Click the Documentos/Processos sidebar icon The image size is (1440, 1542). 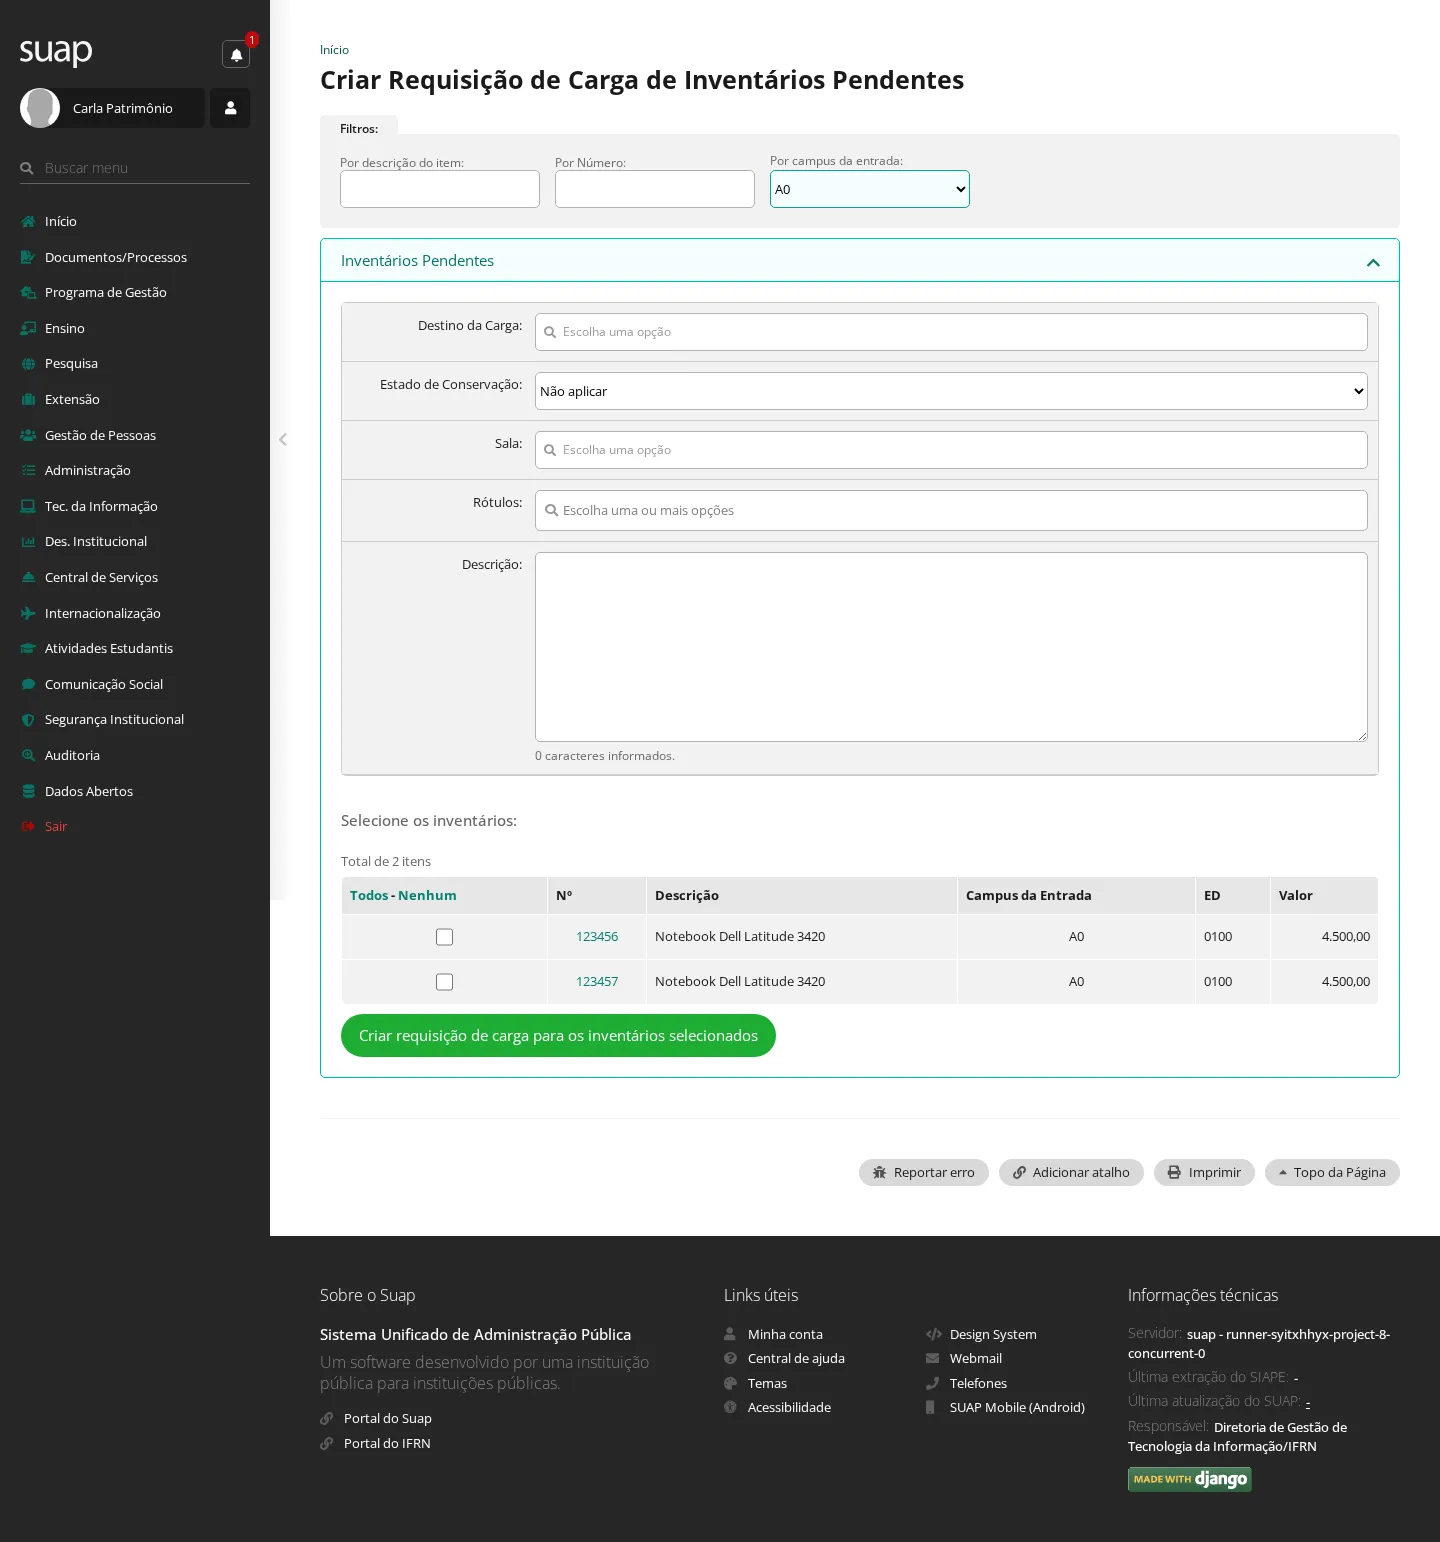[28, 257]
